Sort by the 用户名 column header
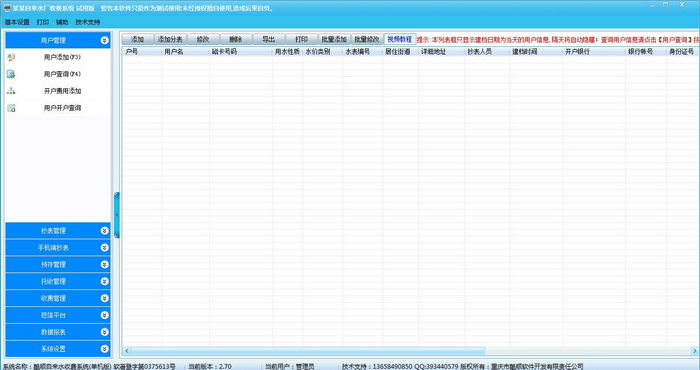The height and width of the screenshot is (370, 700). 185,52
